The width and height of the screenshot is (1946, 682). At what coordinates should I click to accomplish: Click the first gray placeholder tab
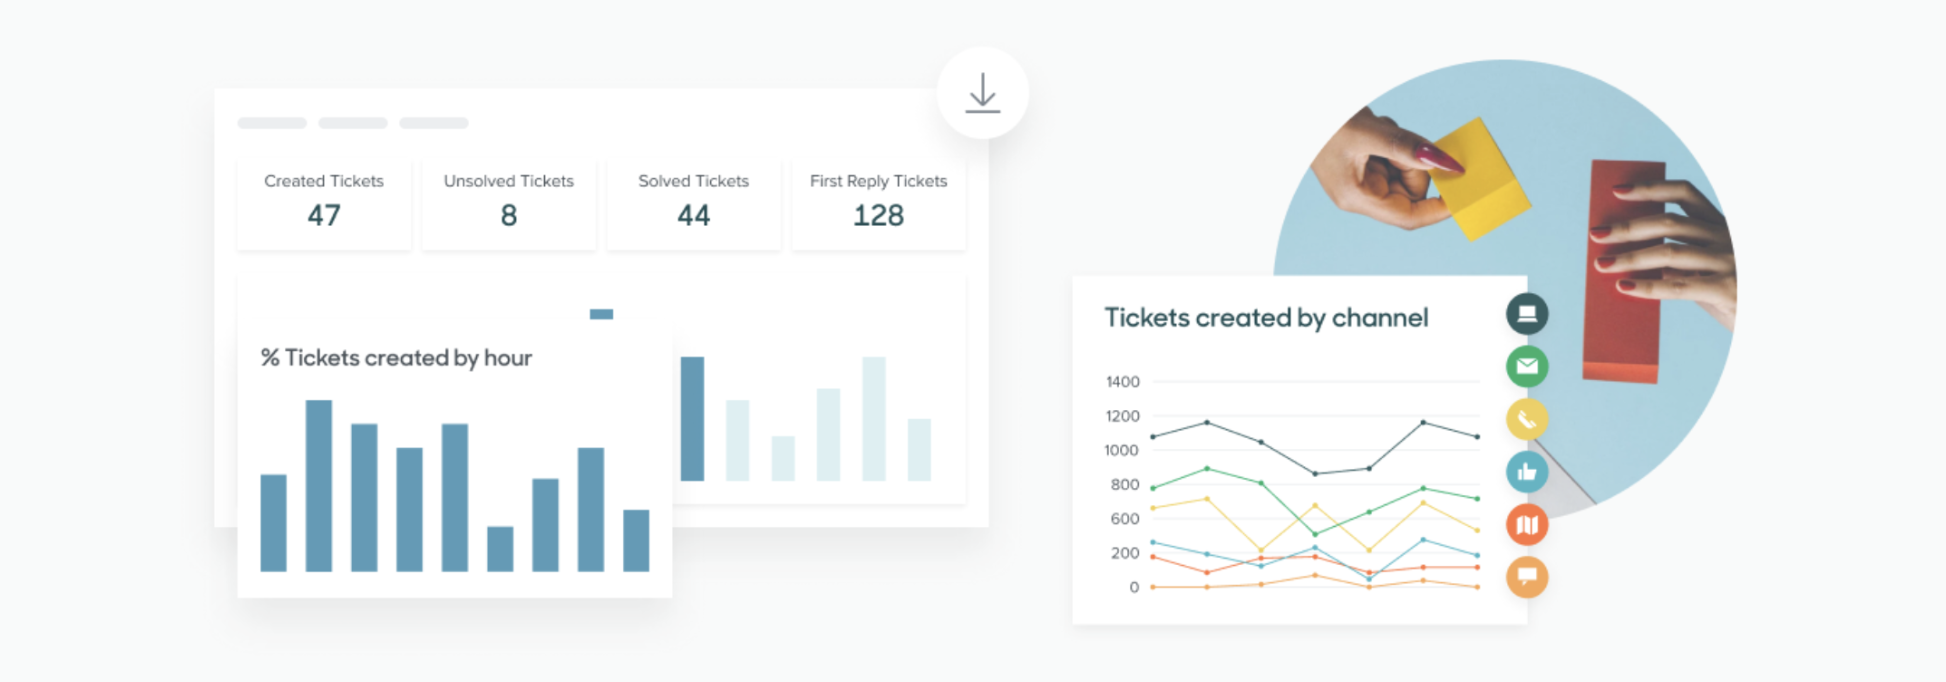click(272, 123)
